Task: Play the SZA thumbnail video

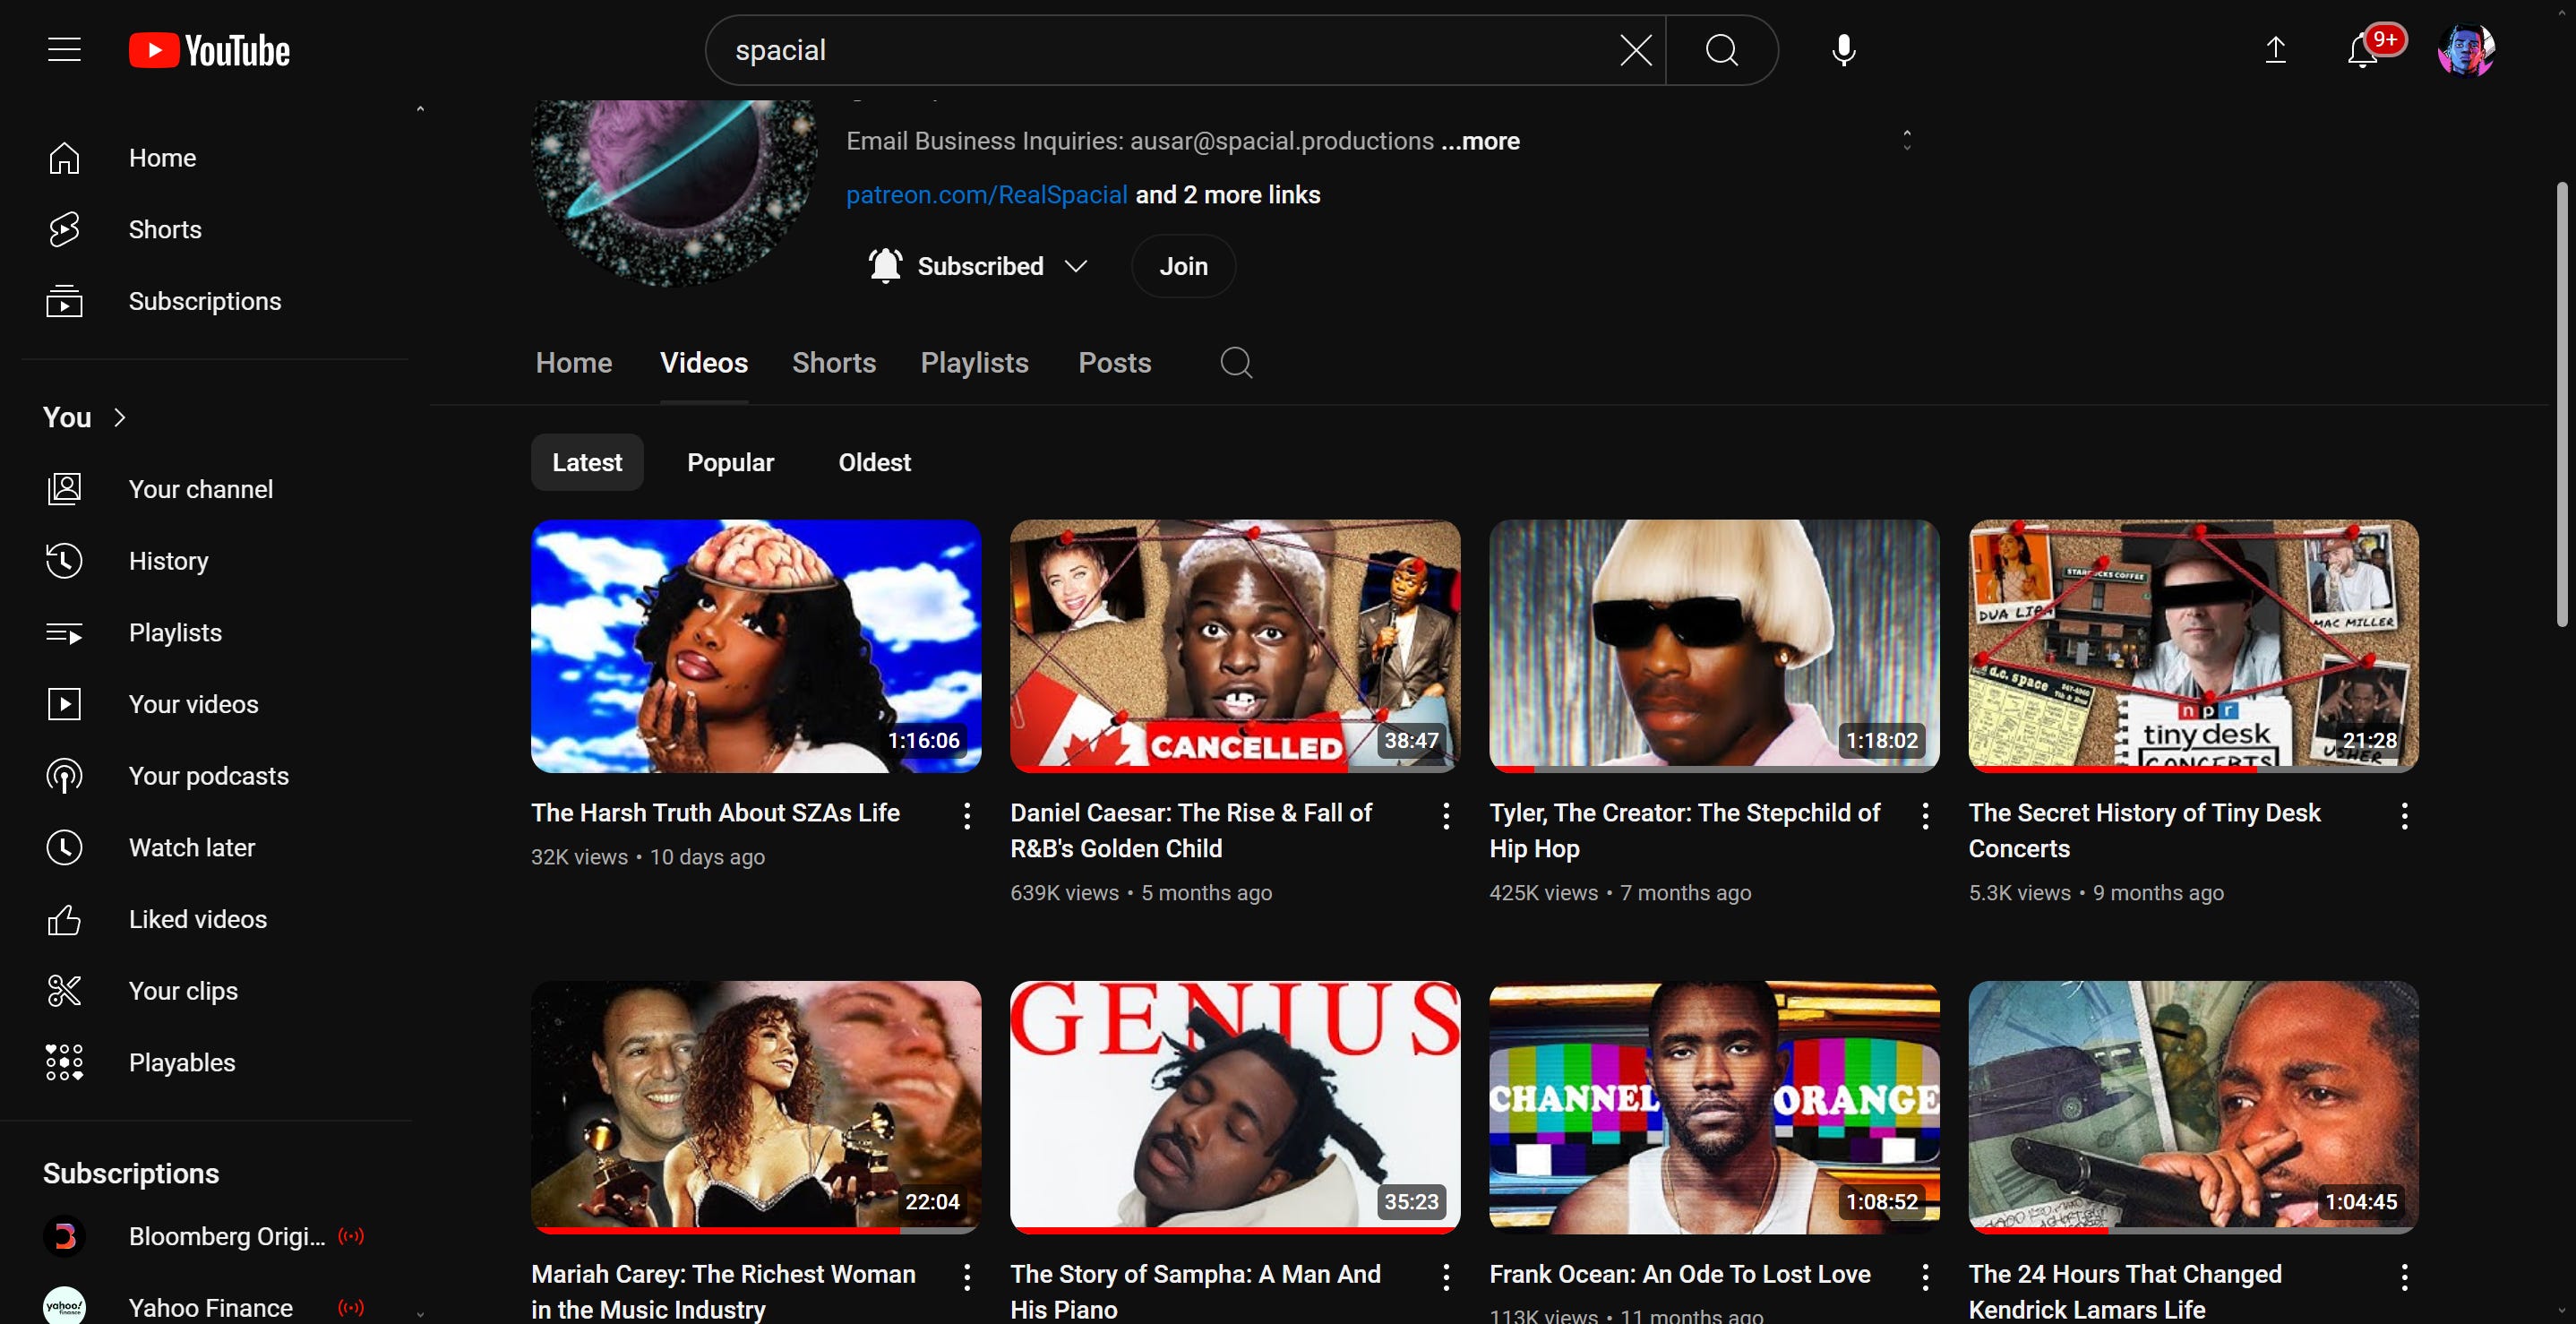Action: 755,646
